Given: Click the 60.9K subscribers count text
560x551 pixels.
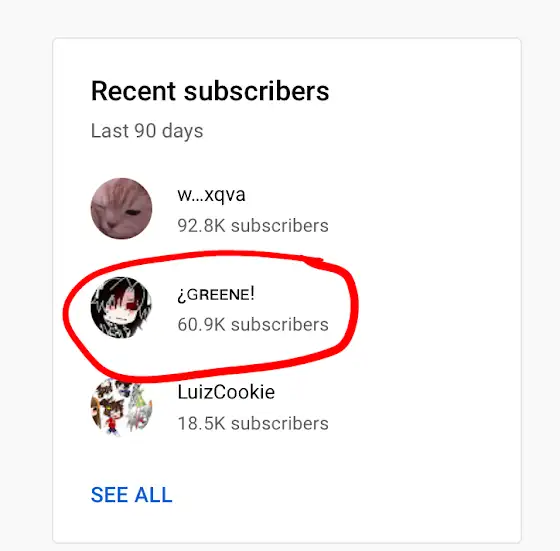Looking at the screenshot, I should (x=253, y=325).
